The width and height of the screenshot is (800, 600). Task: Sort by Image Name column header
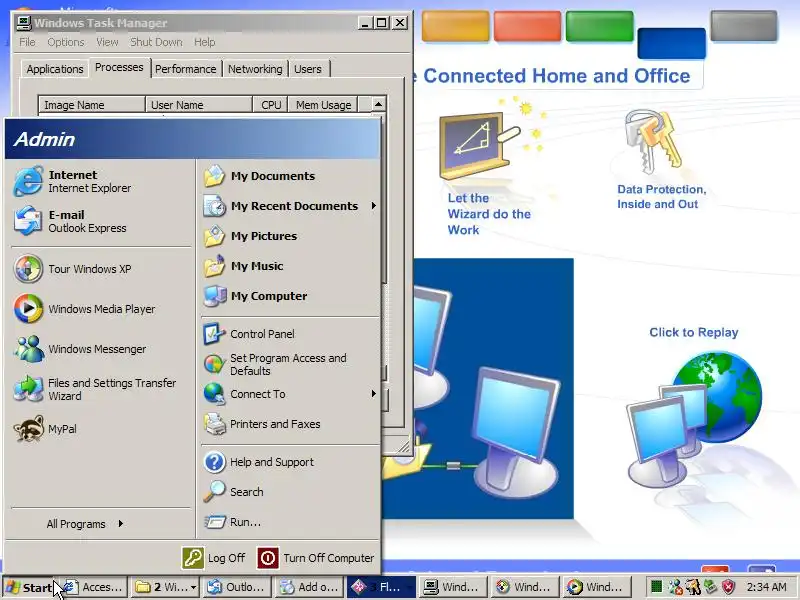[92, 105]
